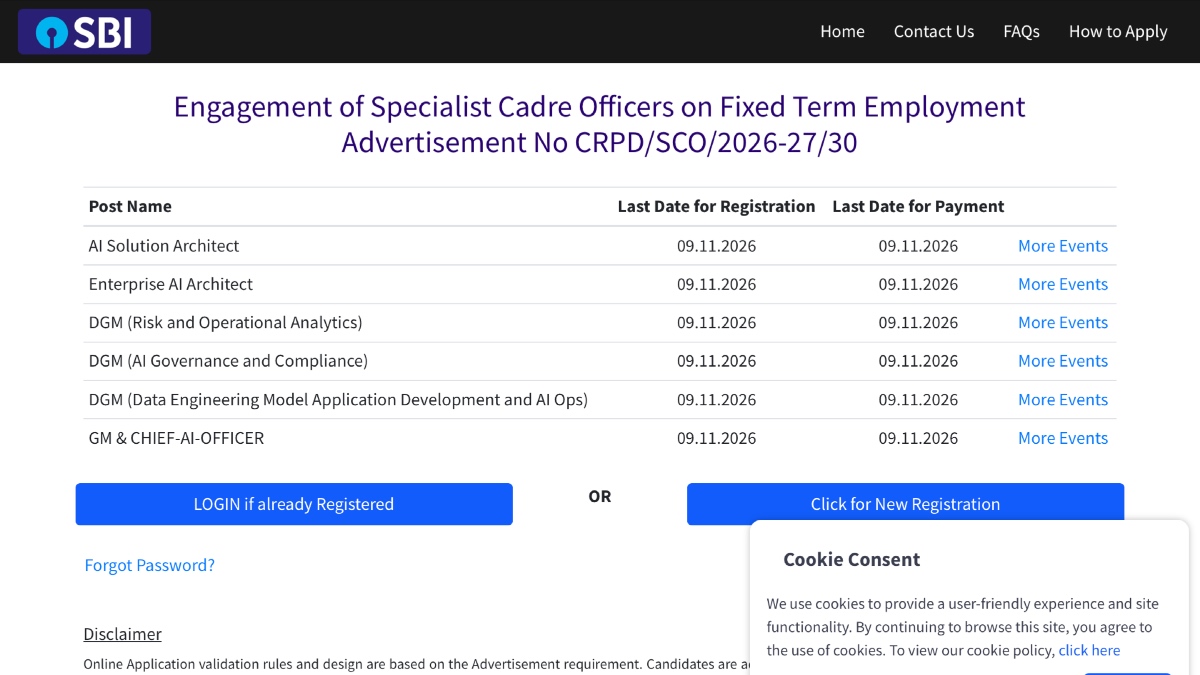
Task: Open More Events for DGM AI Governance and Compliance
Action: click(1063, 361)
